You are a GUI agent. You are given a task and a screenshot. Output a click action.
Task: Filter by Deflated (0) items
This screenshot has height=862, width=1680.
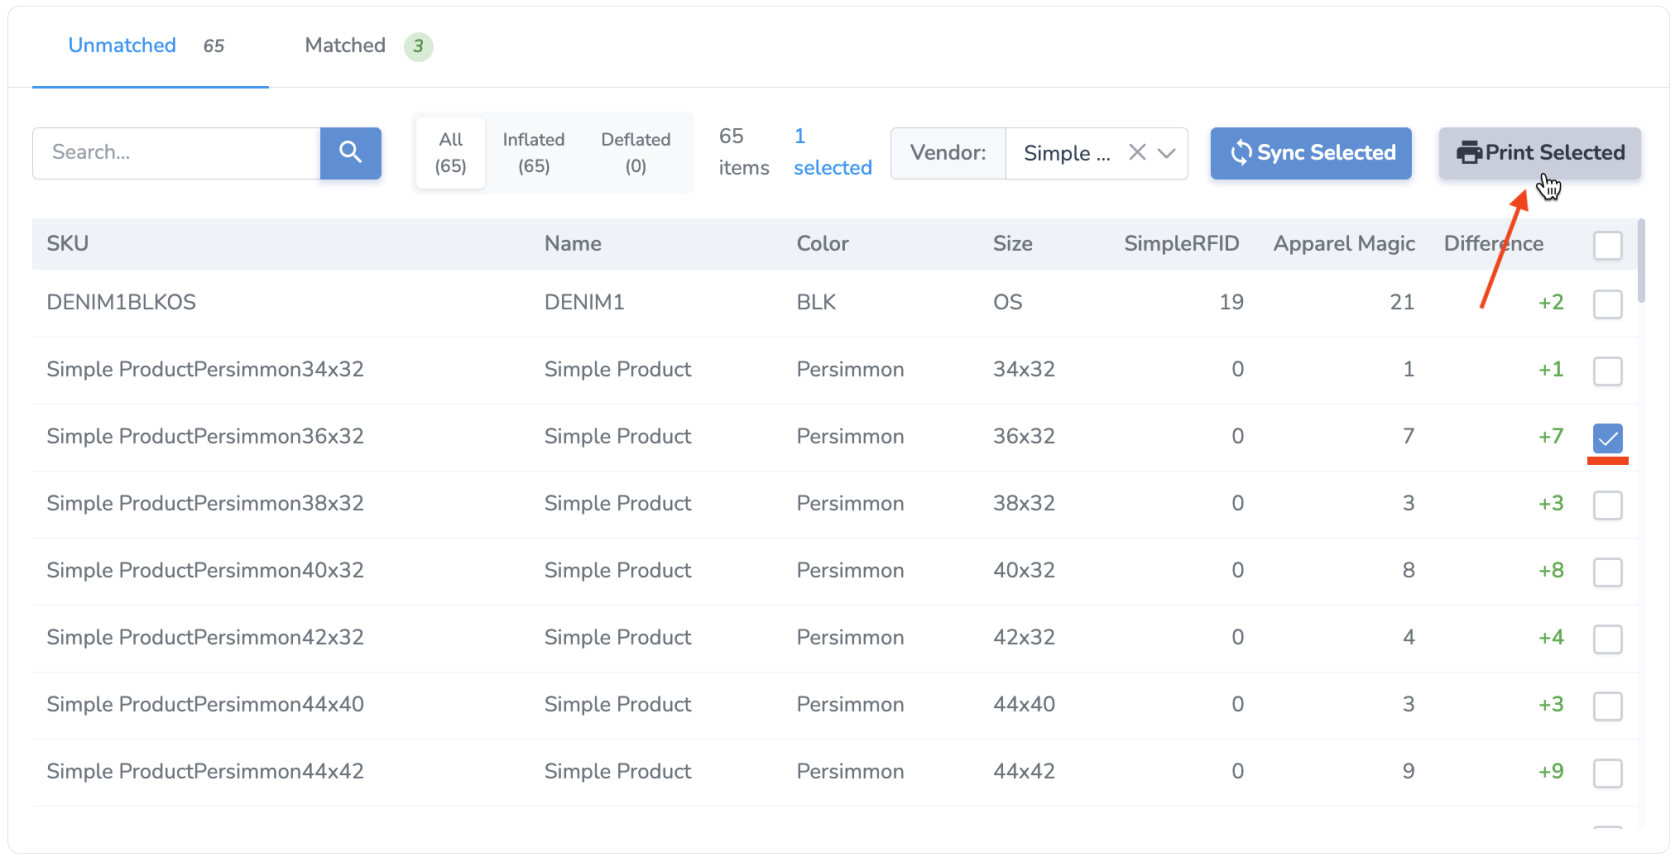[x=635, y=153]
